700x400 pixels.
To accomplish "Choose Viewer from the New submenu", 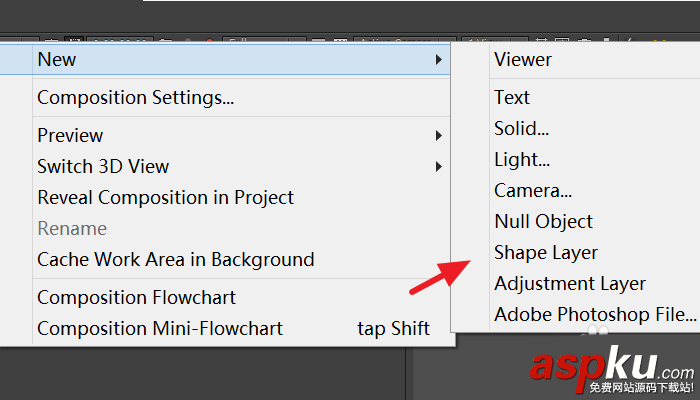I will [x=523, y=59].
